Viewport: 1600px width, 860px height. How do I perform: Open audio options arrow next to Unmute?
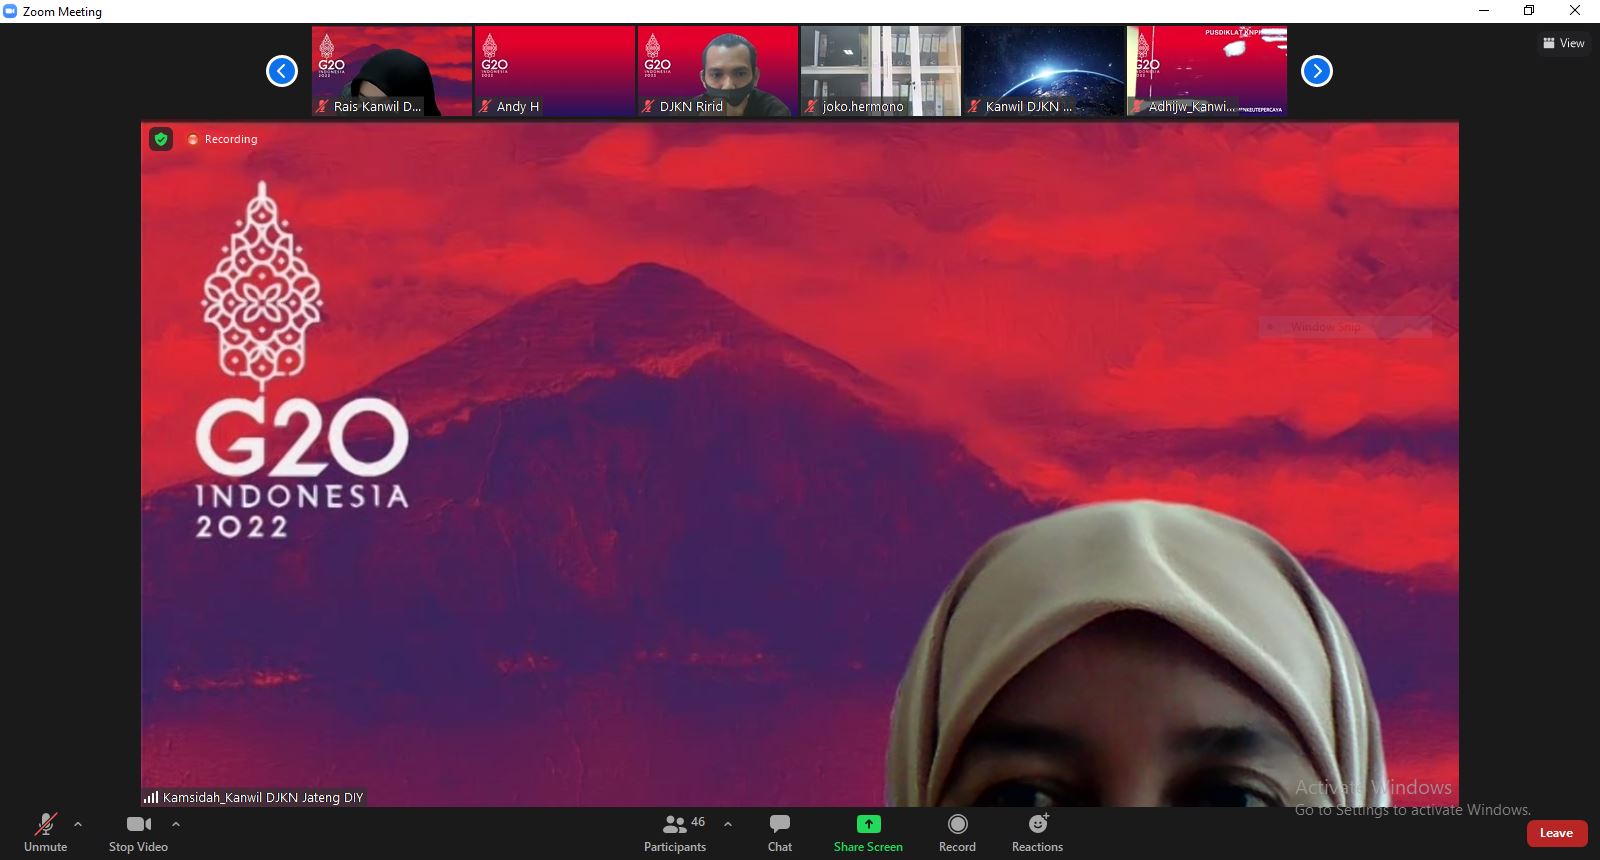78,824
